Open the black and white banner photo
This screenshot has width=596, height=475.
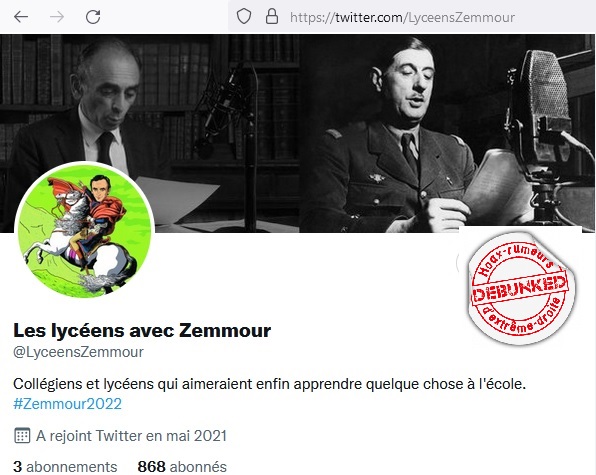[298, 133]
